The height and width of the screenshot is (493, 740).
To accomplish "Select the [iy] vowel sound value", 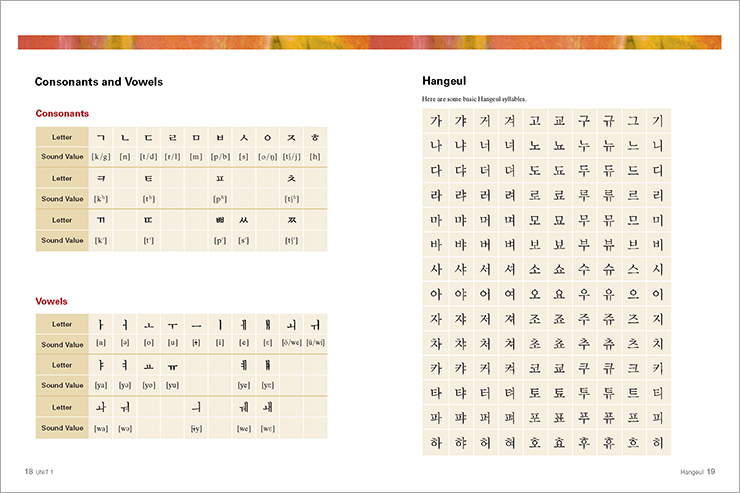I will tap(196, 428).
